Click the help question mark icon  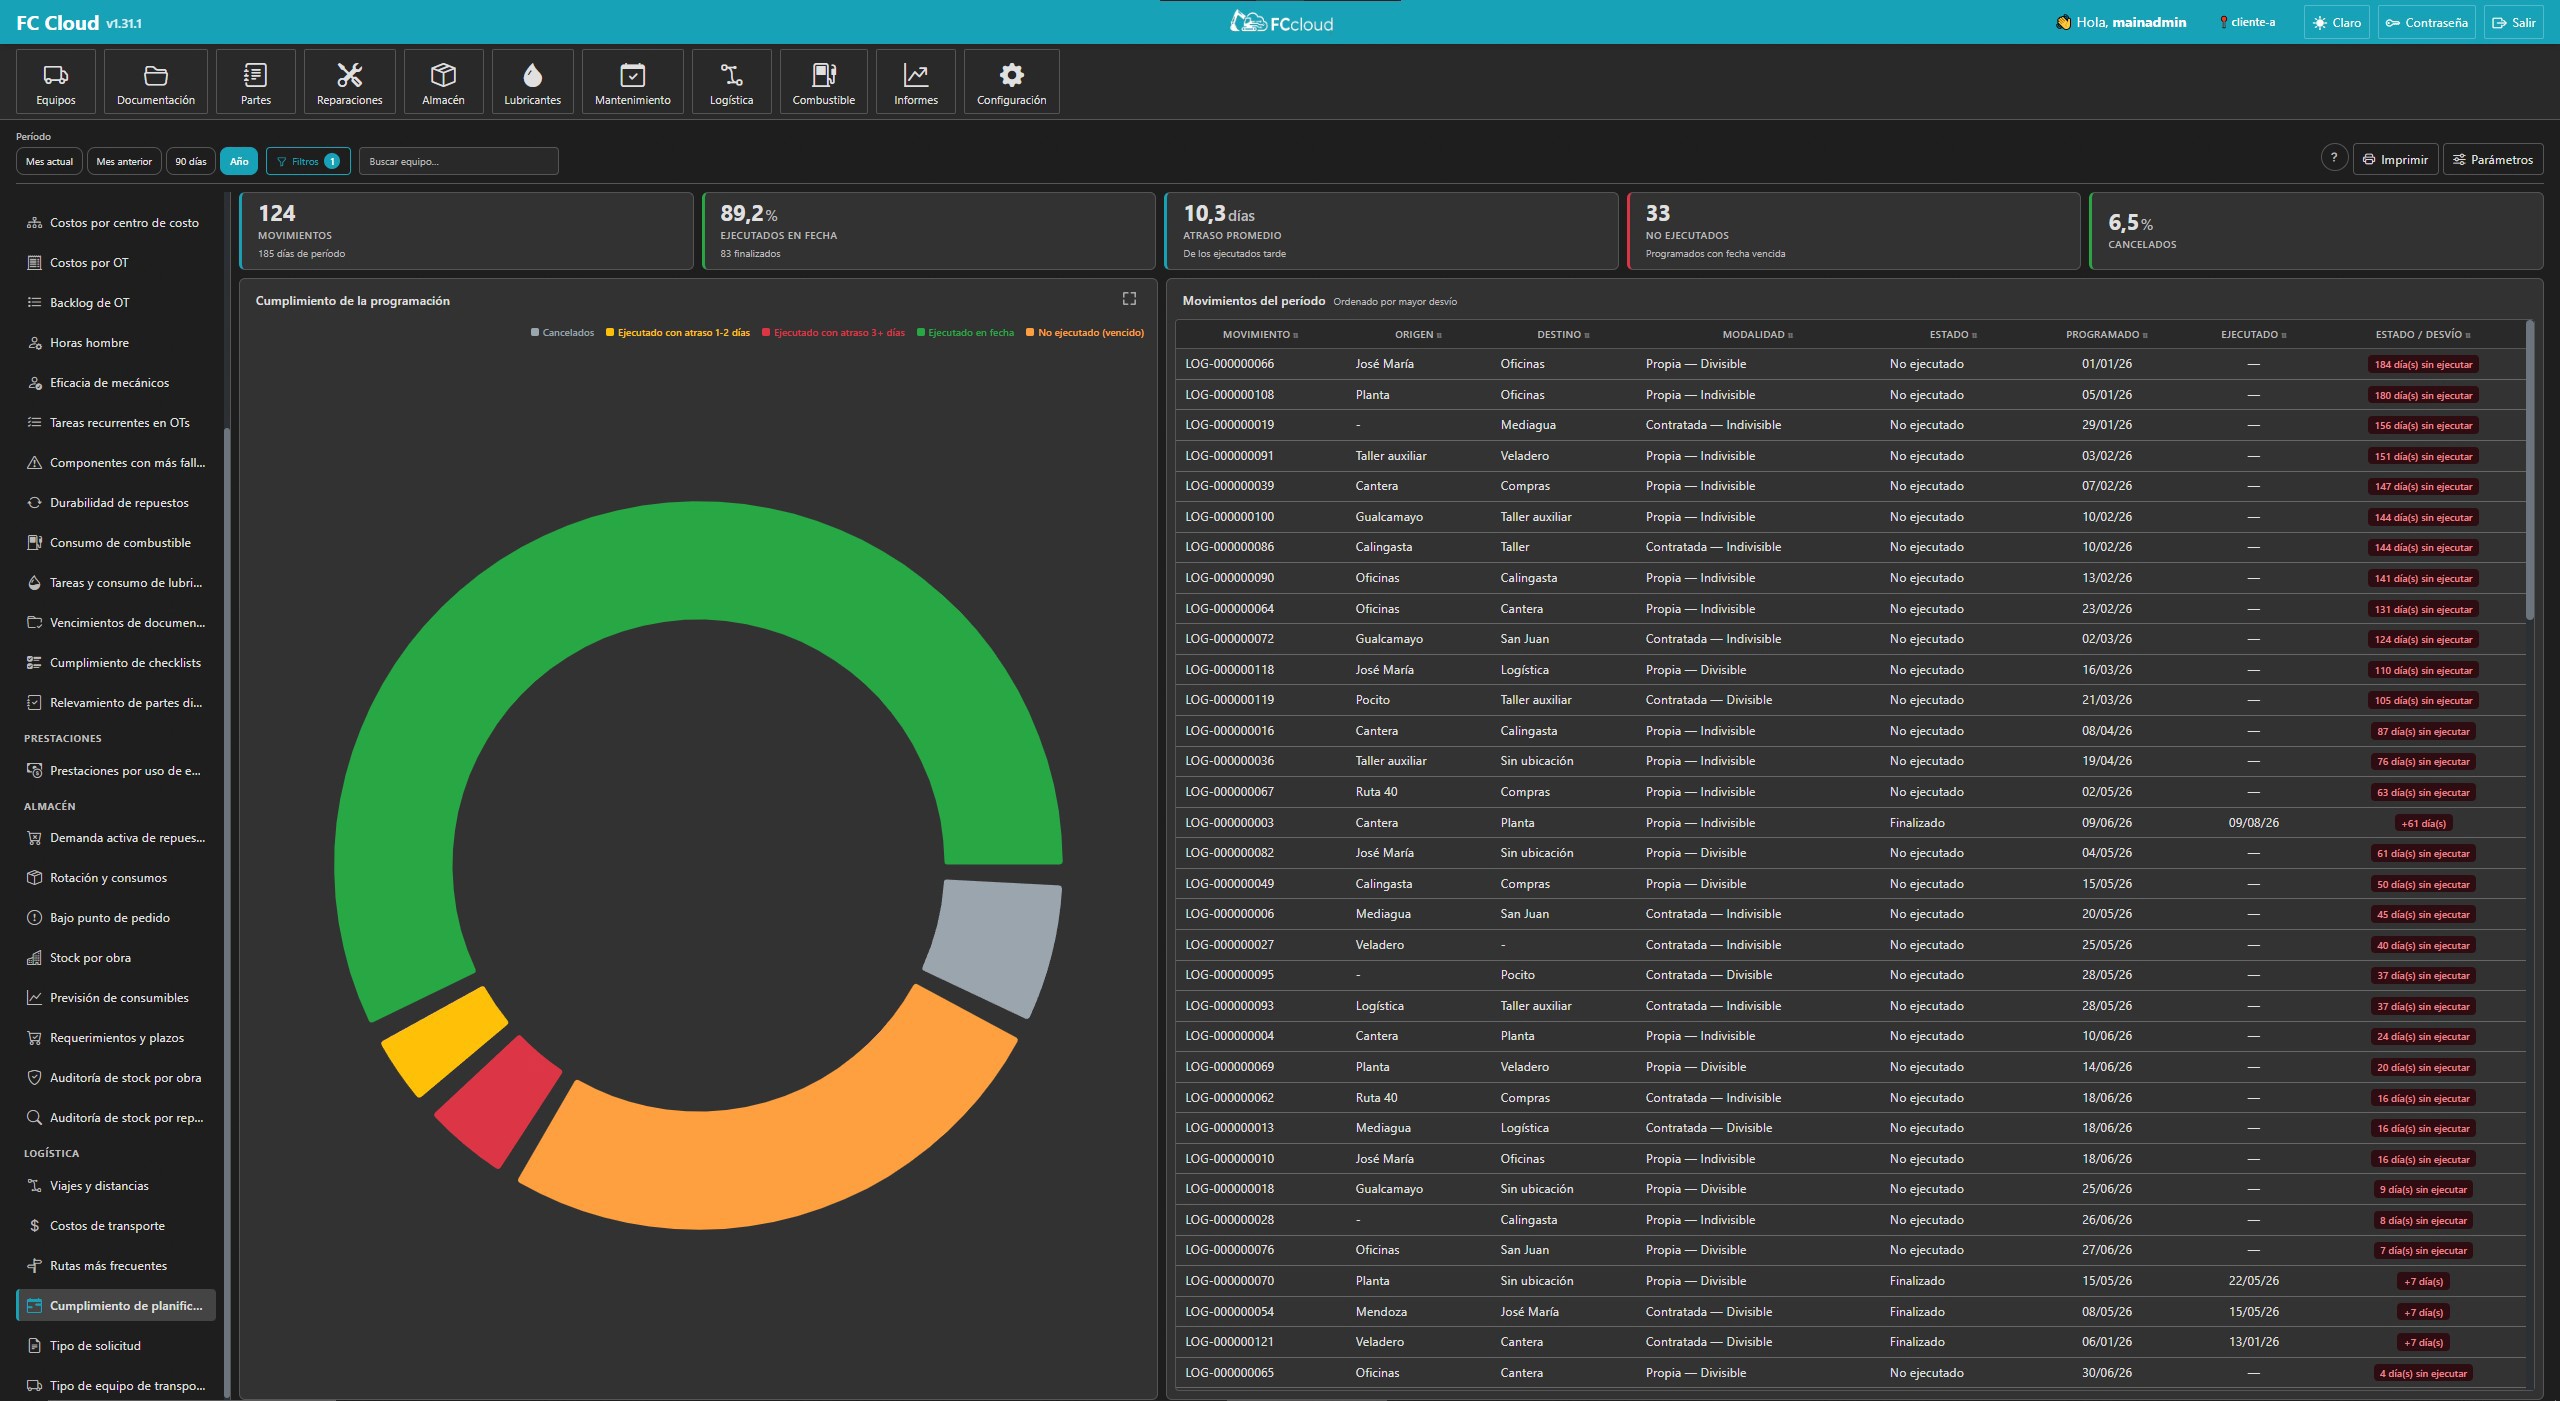point(2333,158)
